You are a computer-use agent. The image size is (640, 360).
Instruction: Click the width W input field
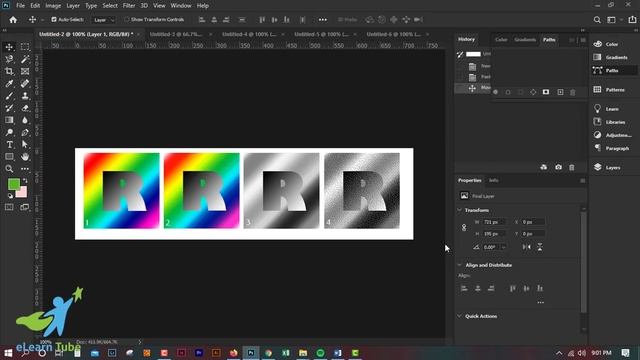[x=494, y=222]
